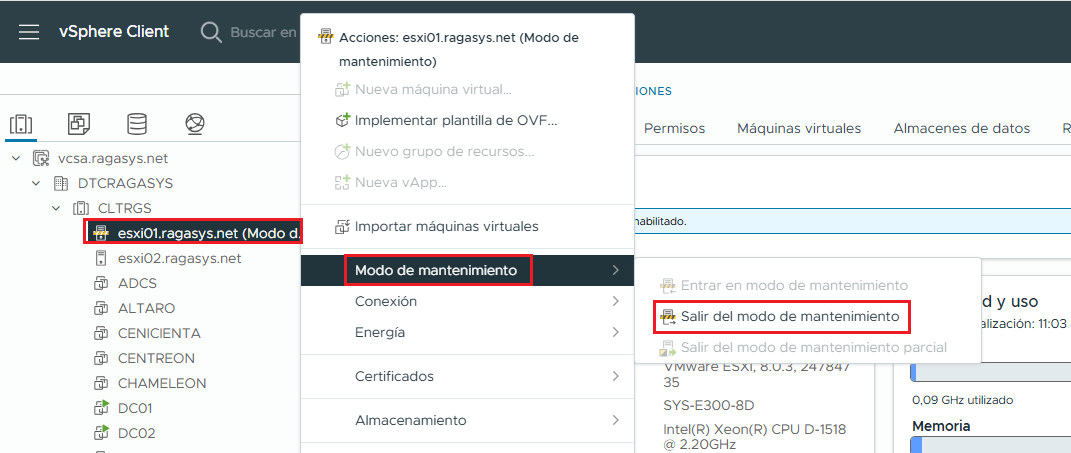Screen dimensions: 1071x453
Task: Collapse the vcsa.ragasys.net tree node
Action: [16, 159]
